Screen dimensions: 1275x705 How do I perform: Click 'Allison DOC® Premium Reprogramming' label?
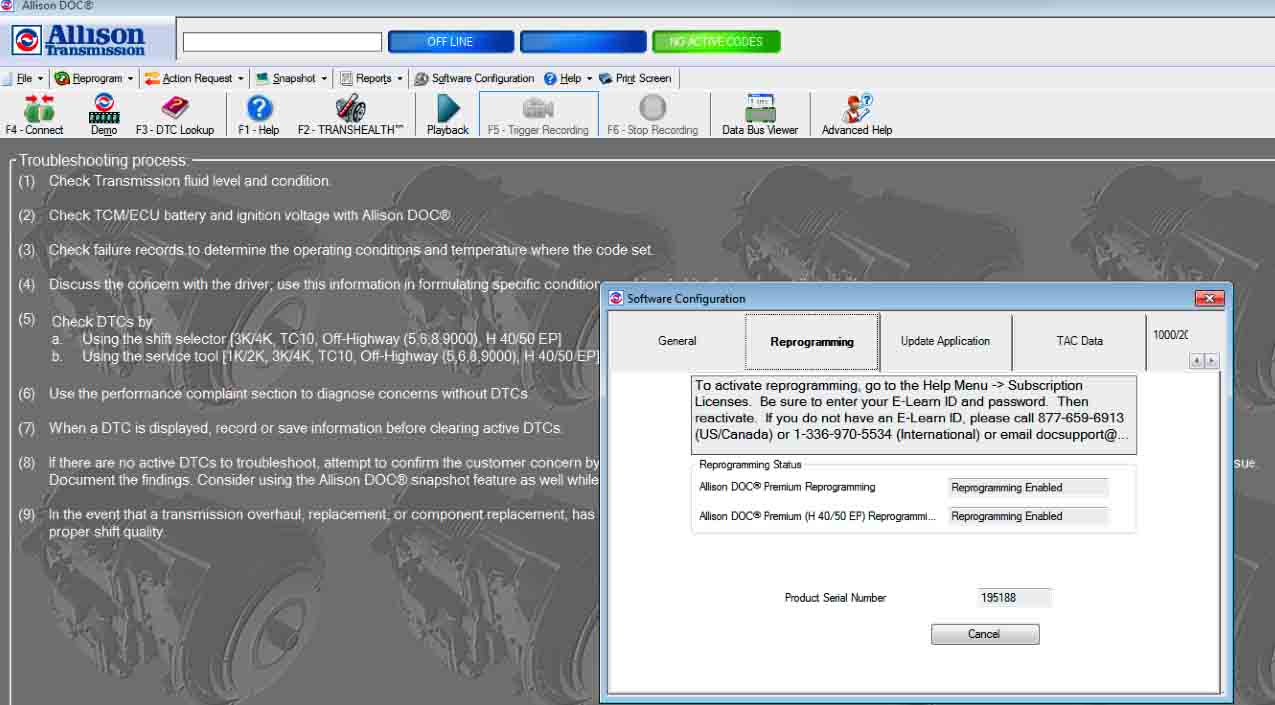tap(787, 487)
